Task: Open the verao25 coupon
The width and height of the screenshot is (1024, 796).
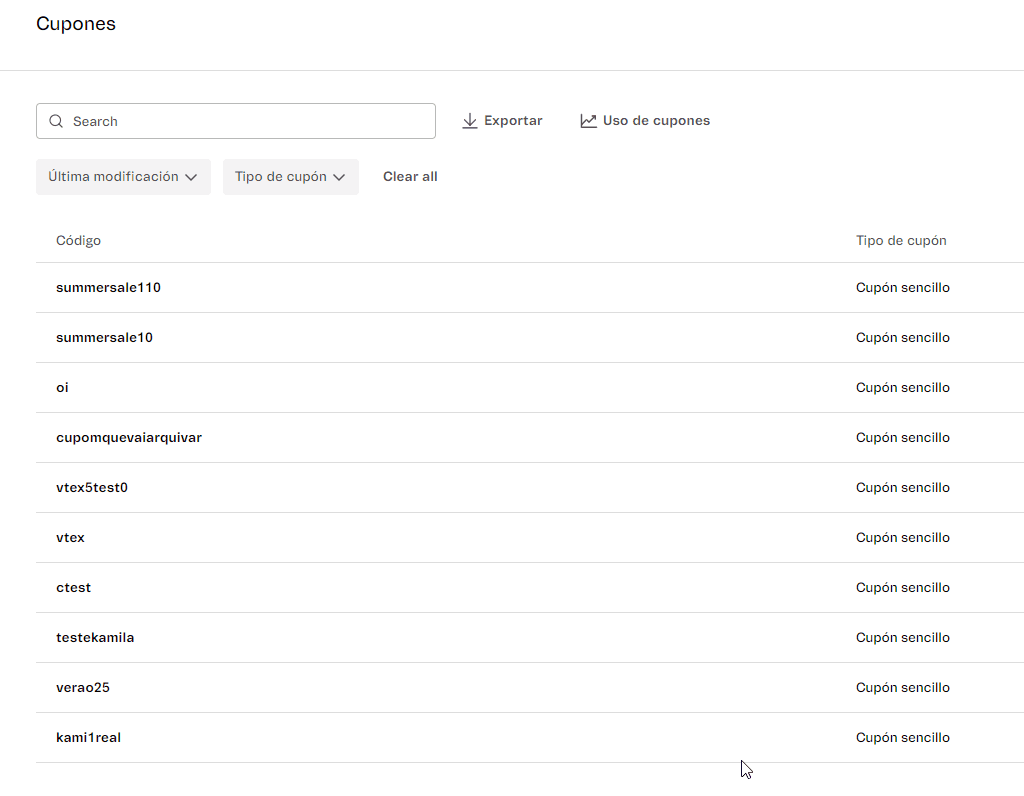Action: point(83,688)
